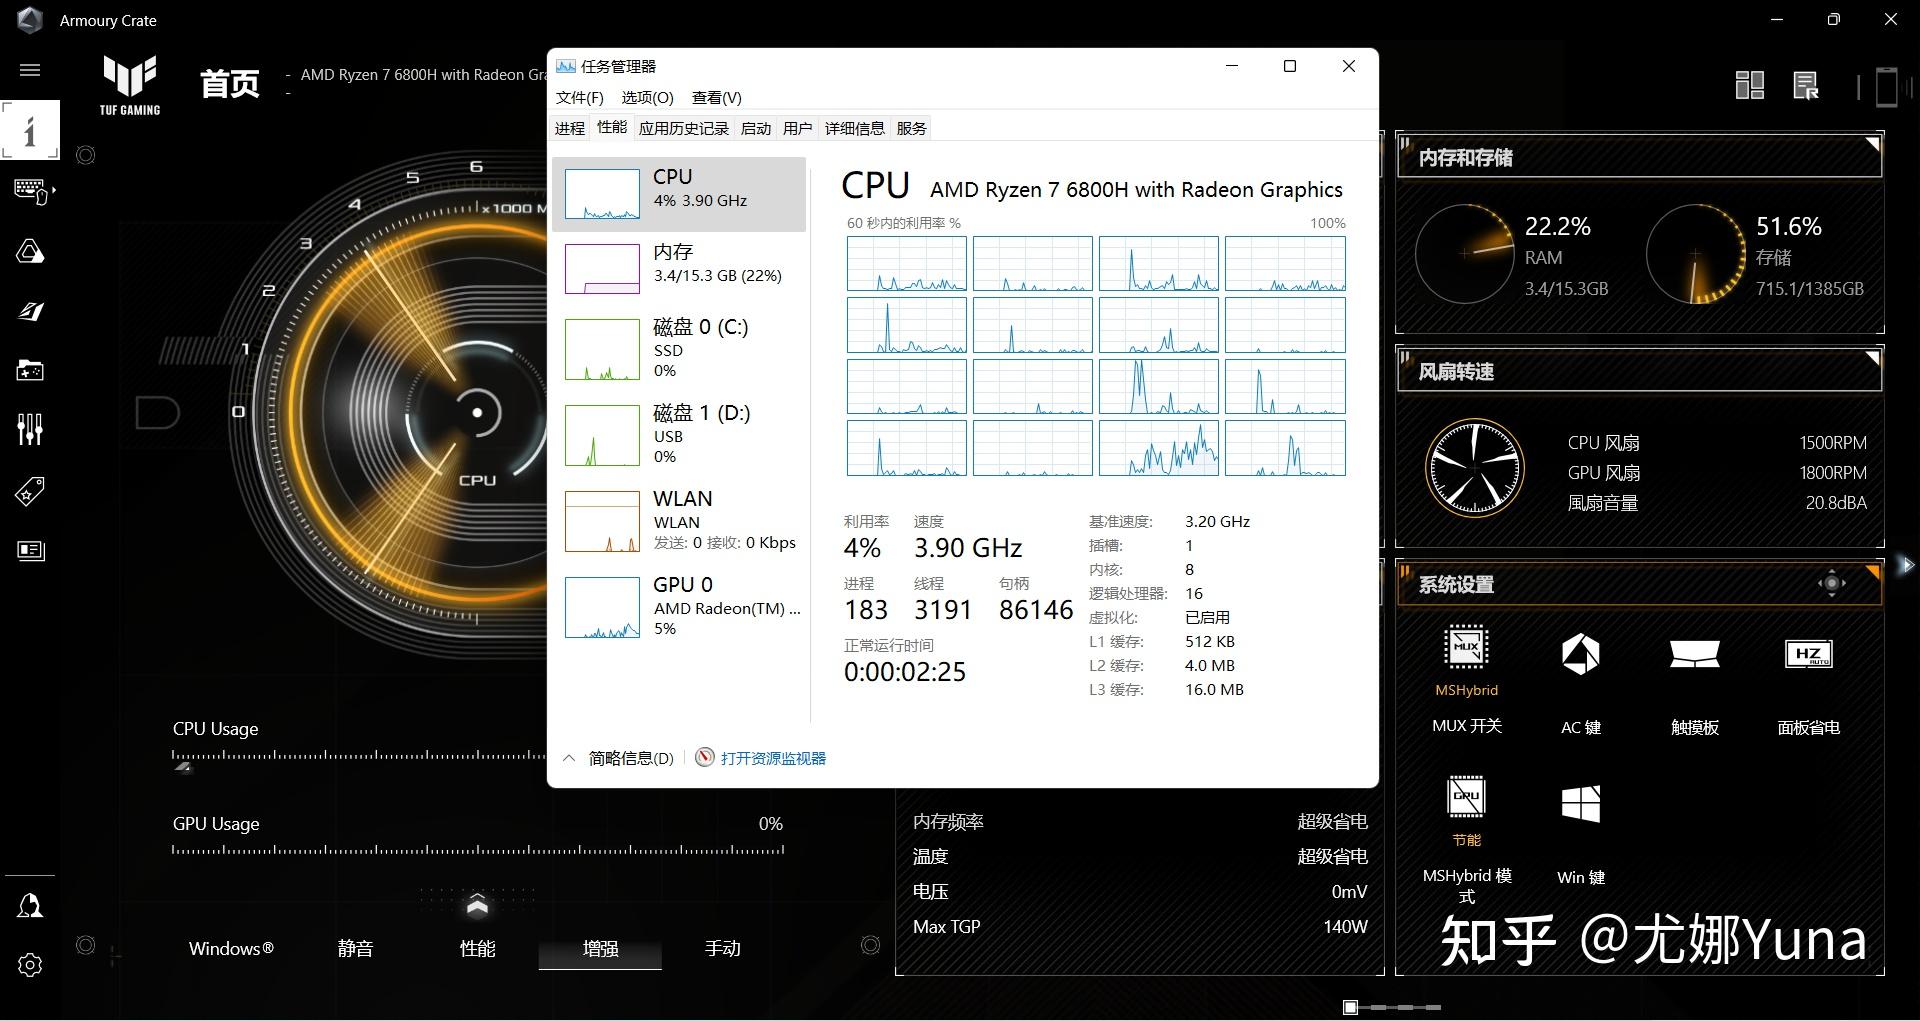Select GPU 0 performance item
The width and height of the screenshot is (1920, 1021).
point(679,606)
